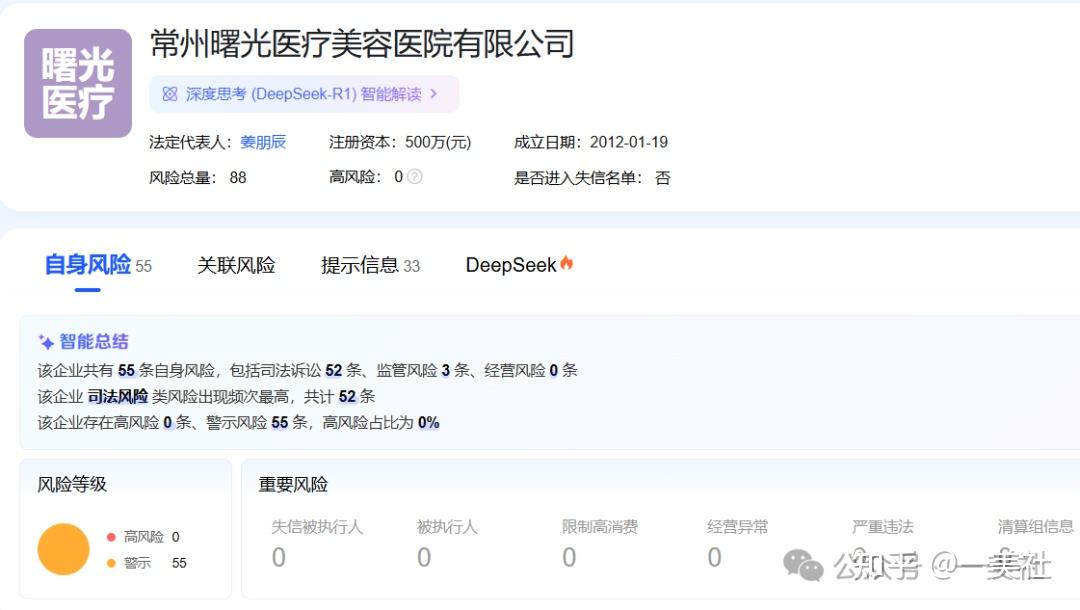The height and width of the screenshot is (610, 1080).
Task: Click the 司法风险 highlighted text in summary
Action: 118,397
